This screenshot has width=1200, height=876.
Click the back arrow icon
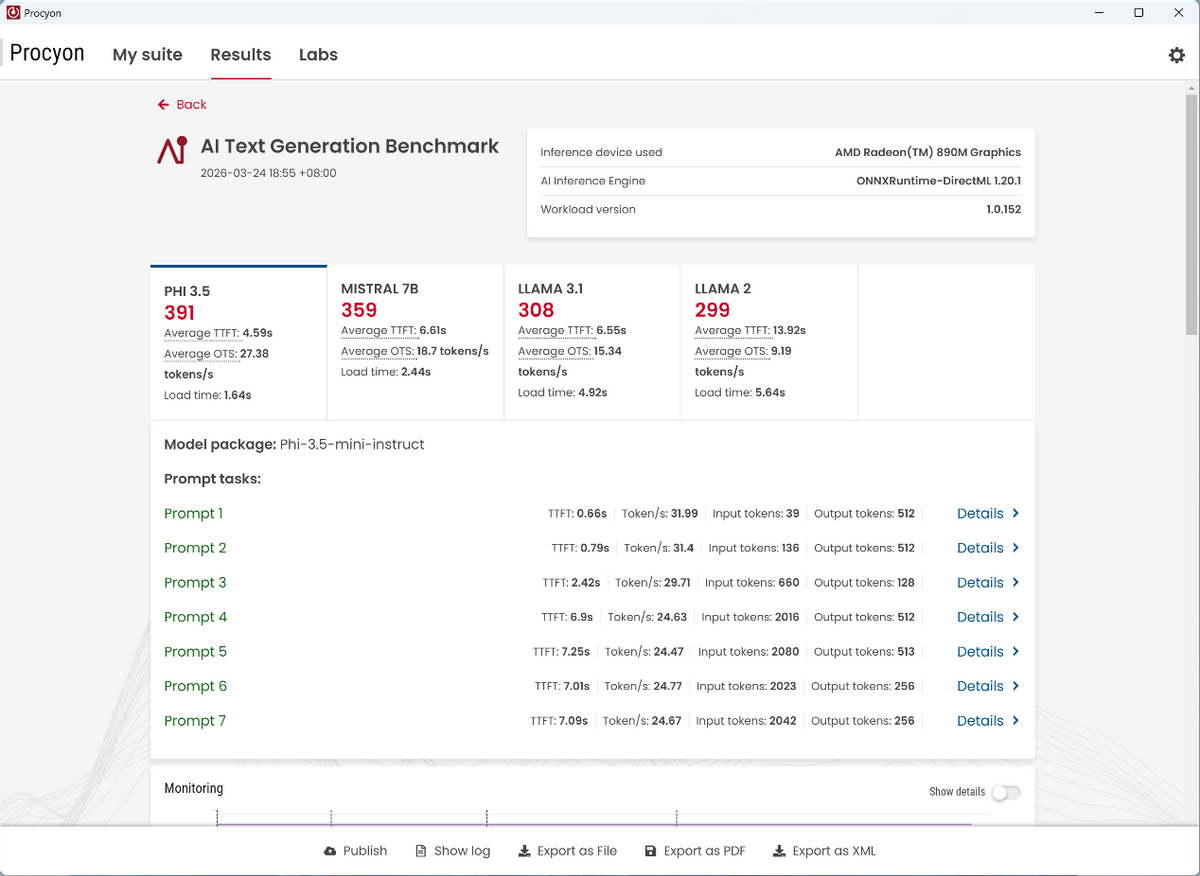pyautogui.click(x=163, y=104)
